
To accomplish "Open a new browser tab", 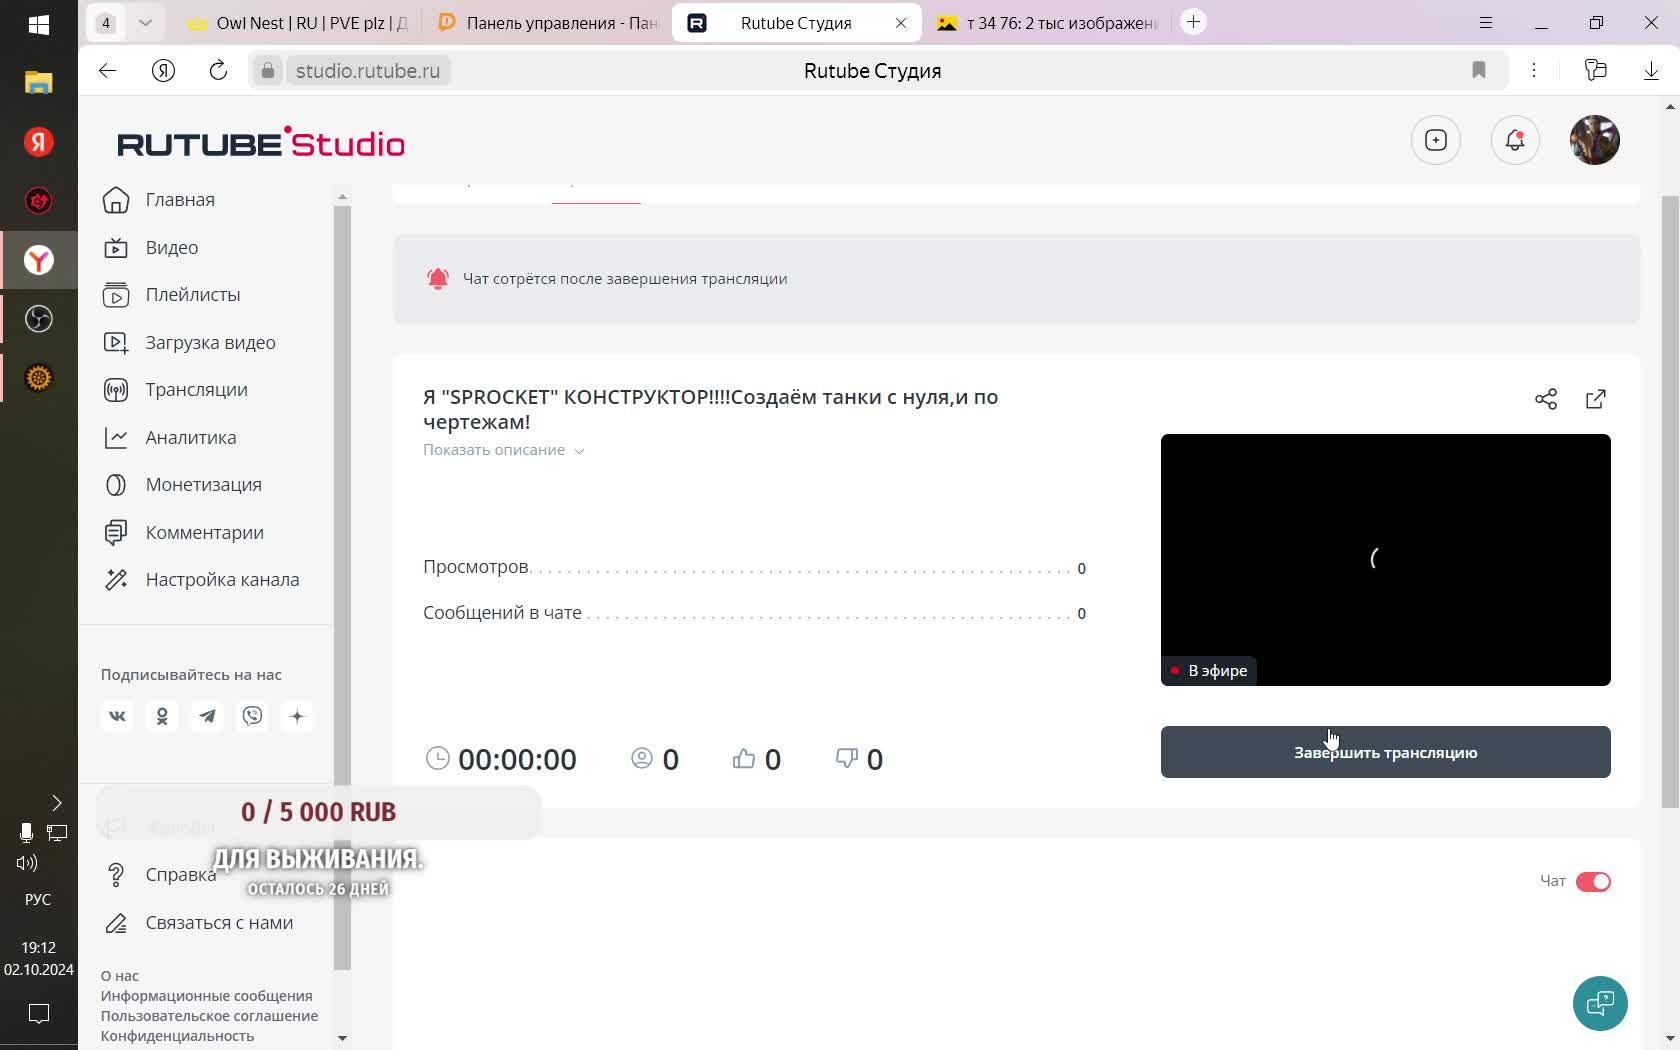I will (x=1193, y=22).
